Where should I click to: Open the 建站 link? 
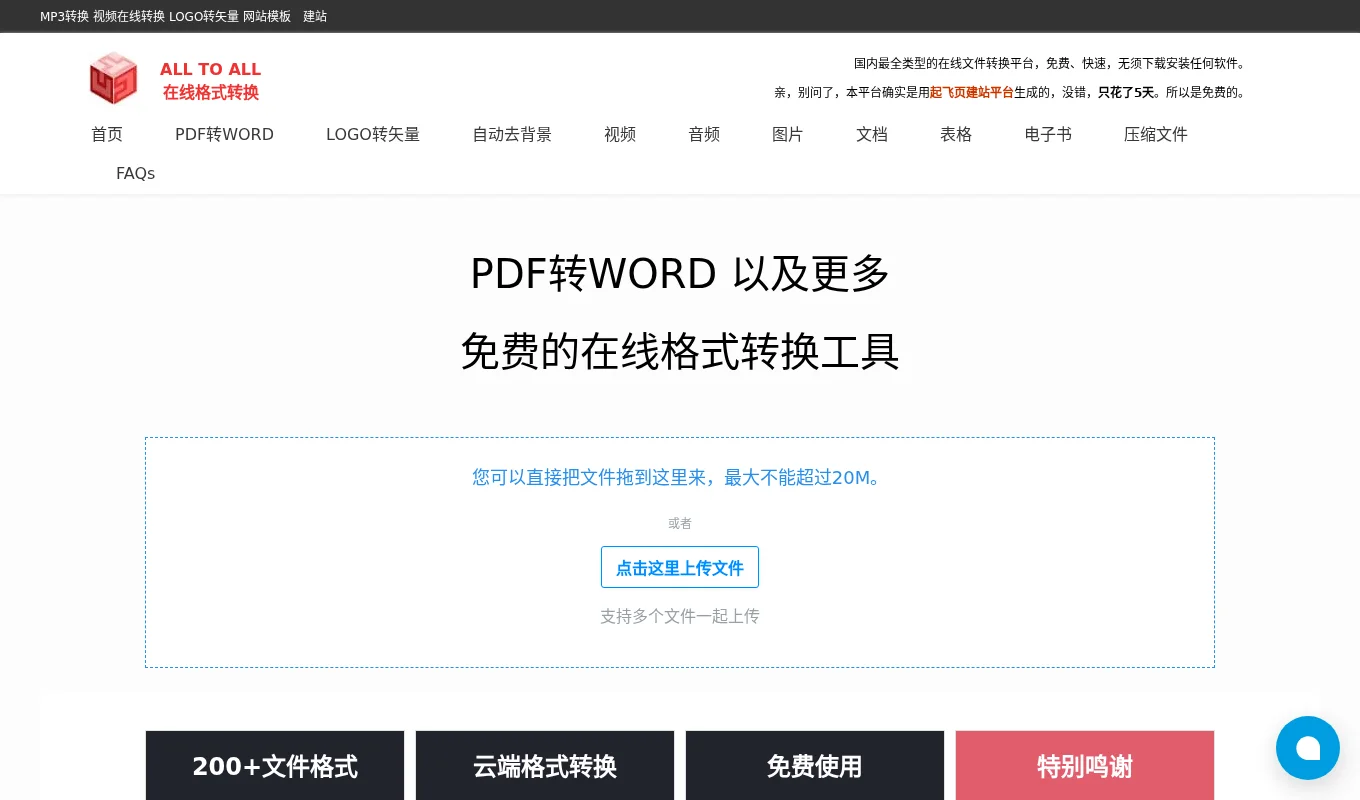(x=314, y=16)
